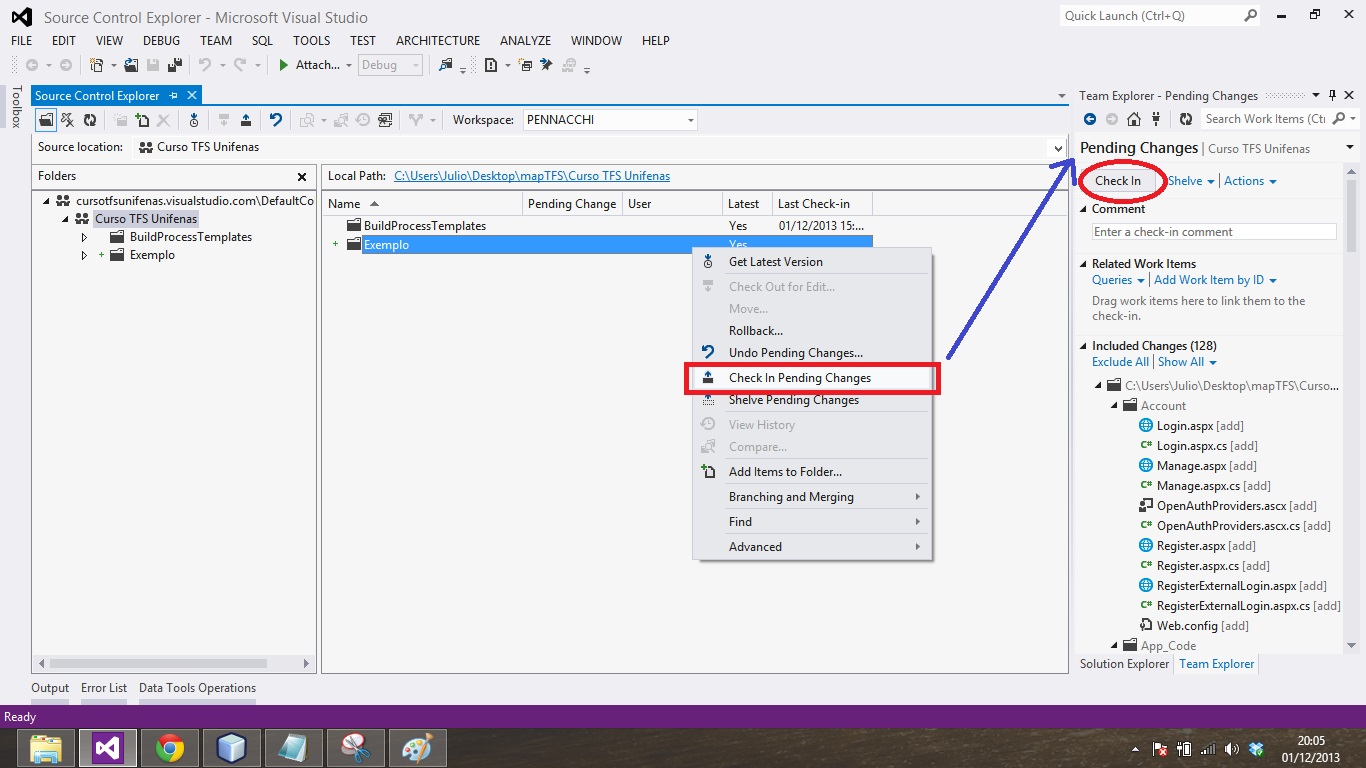Screen dimensions: 1366x768
Task: Open the Workspace PENNACCHI dropdown
Action: click(690, 120)
